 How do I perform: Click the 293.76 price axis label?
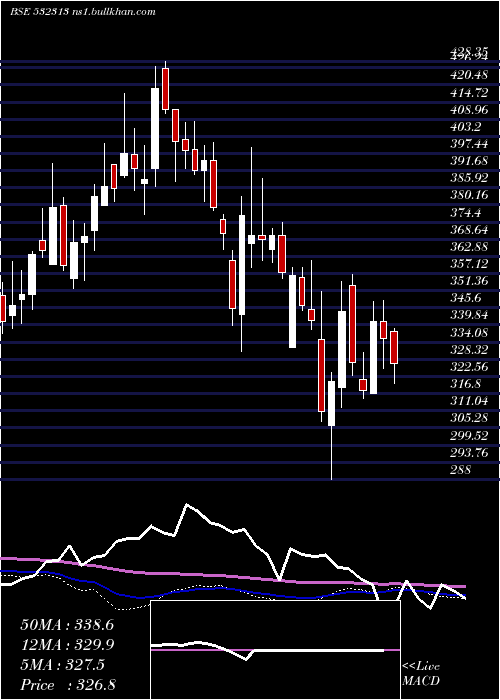tap(468, 453)
